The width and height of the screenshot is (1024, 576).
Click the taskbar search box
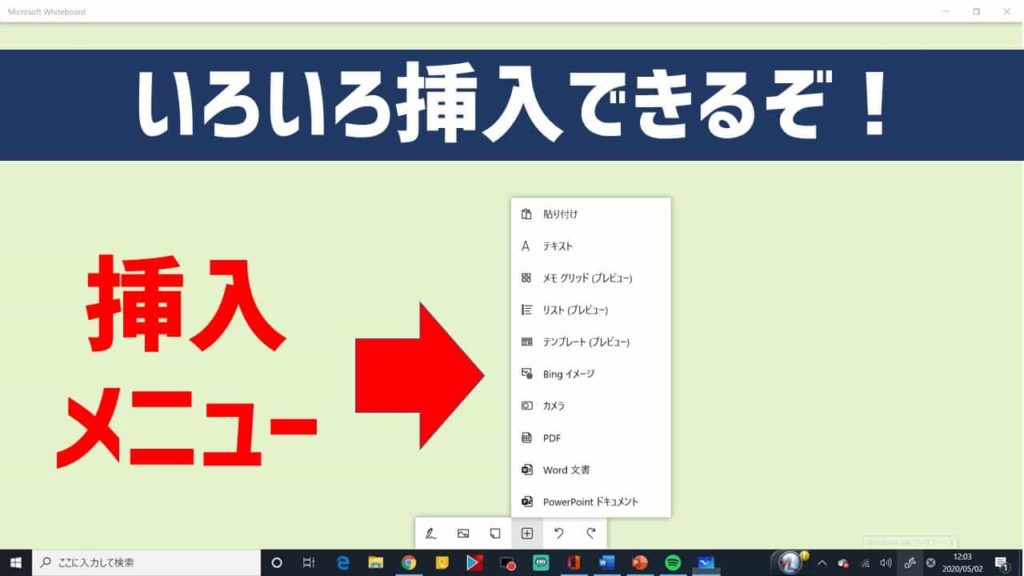pyautogui.click(x=146, y=562)
